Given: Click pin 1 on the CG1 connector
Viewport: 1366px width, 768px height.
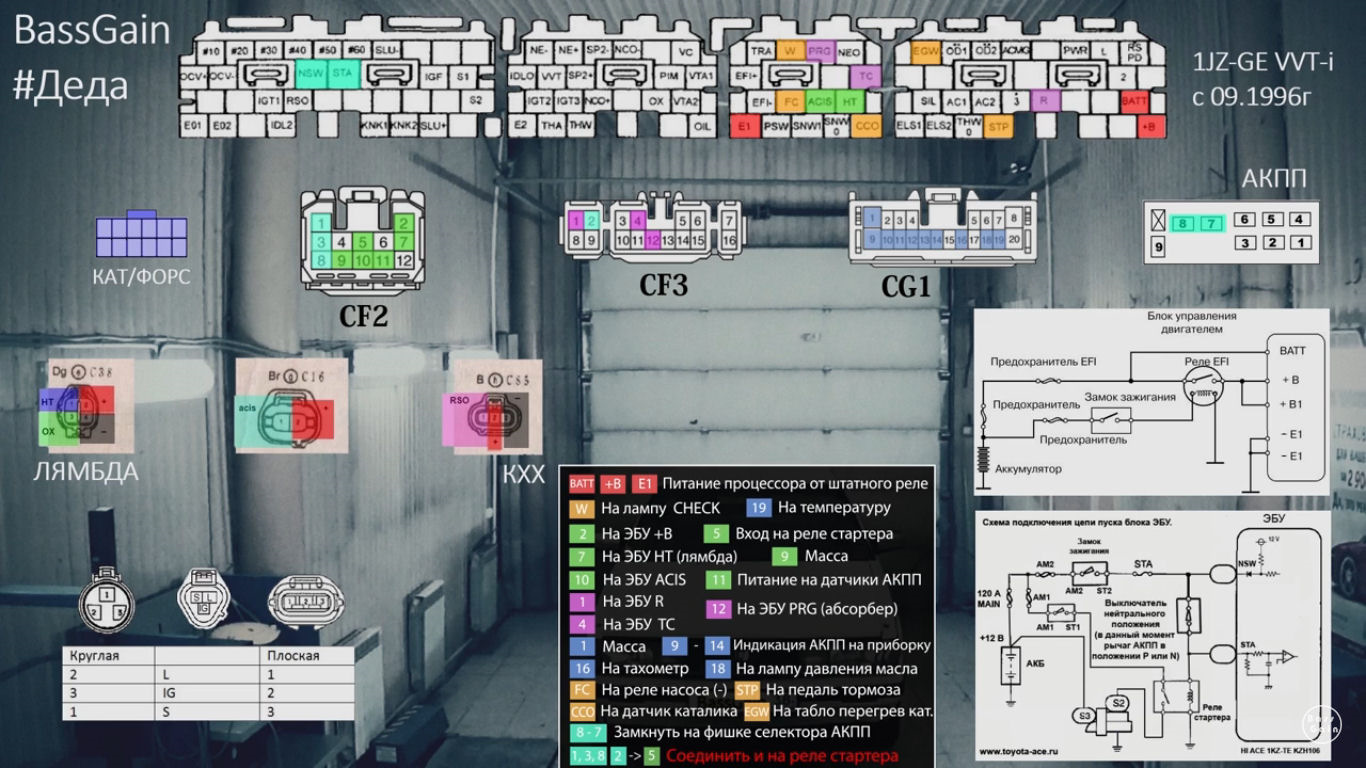Looking at the screenshot, I should [872, 218].
